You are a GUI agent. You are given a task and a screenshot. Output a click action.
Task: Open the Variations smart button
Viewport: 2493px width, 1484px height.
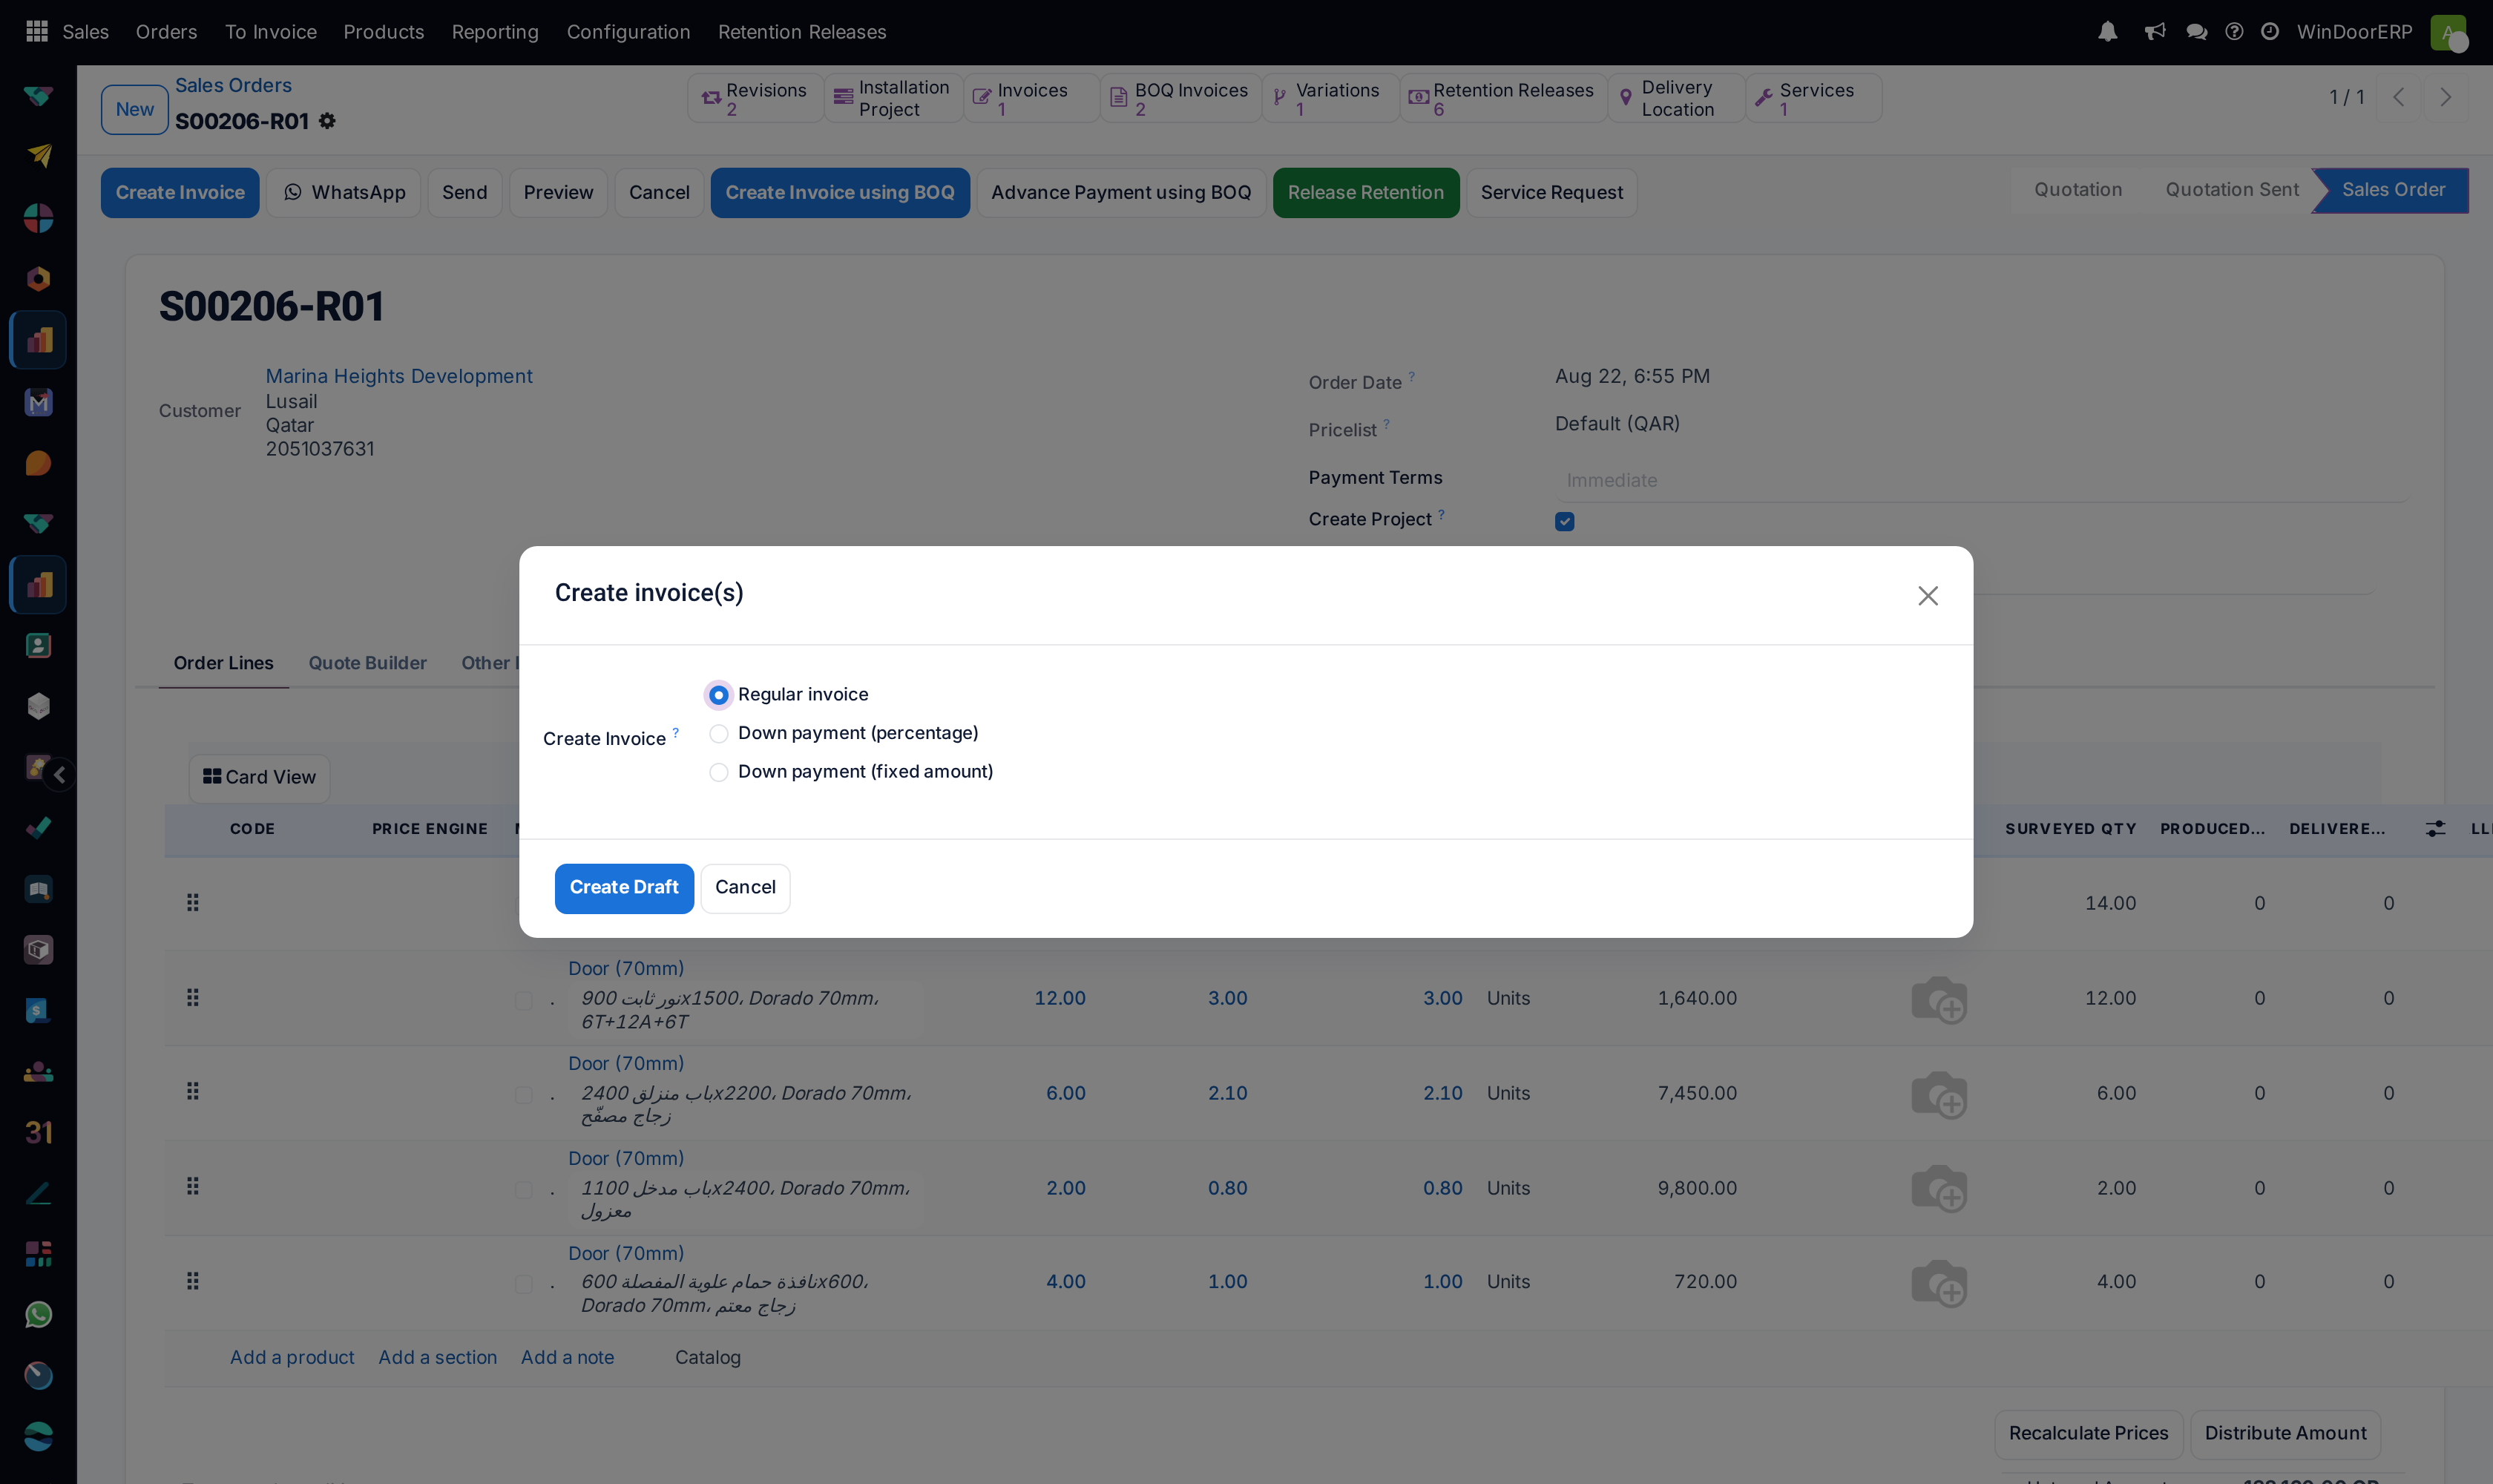pos(1330,98)
